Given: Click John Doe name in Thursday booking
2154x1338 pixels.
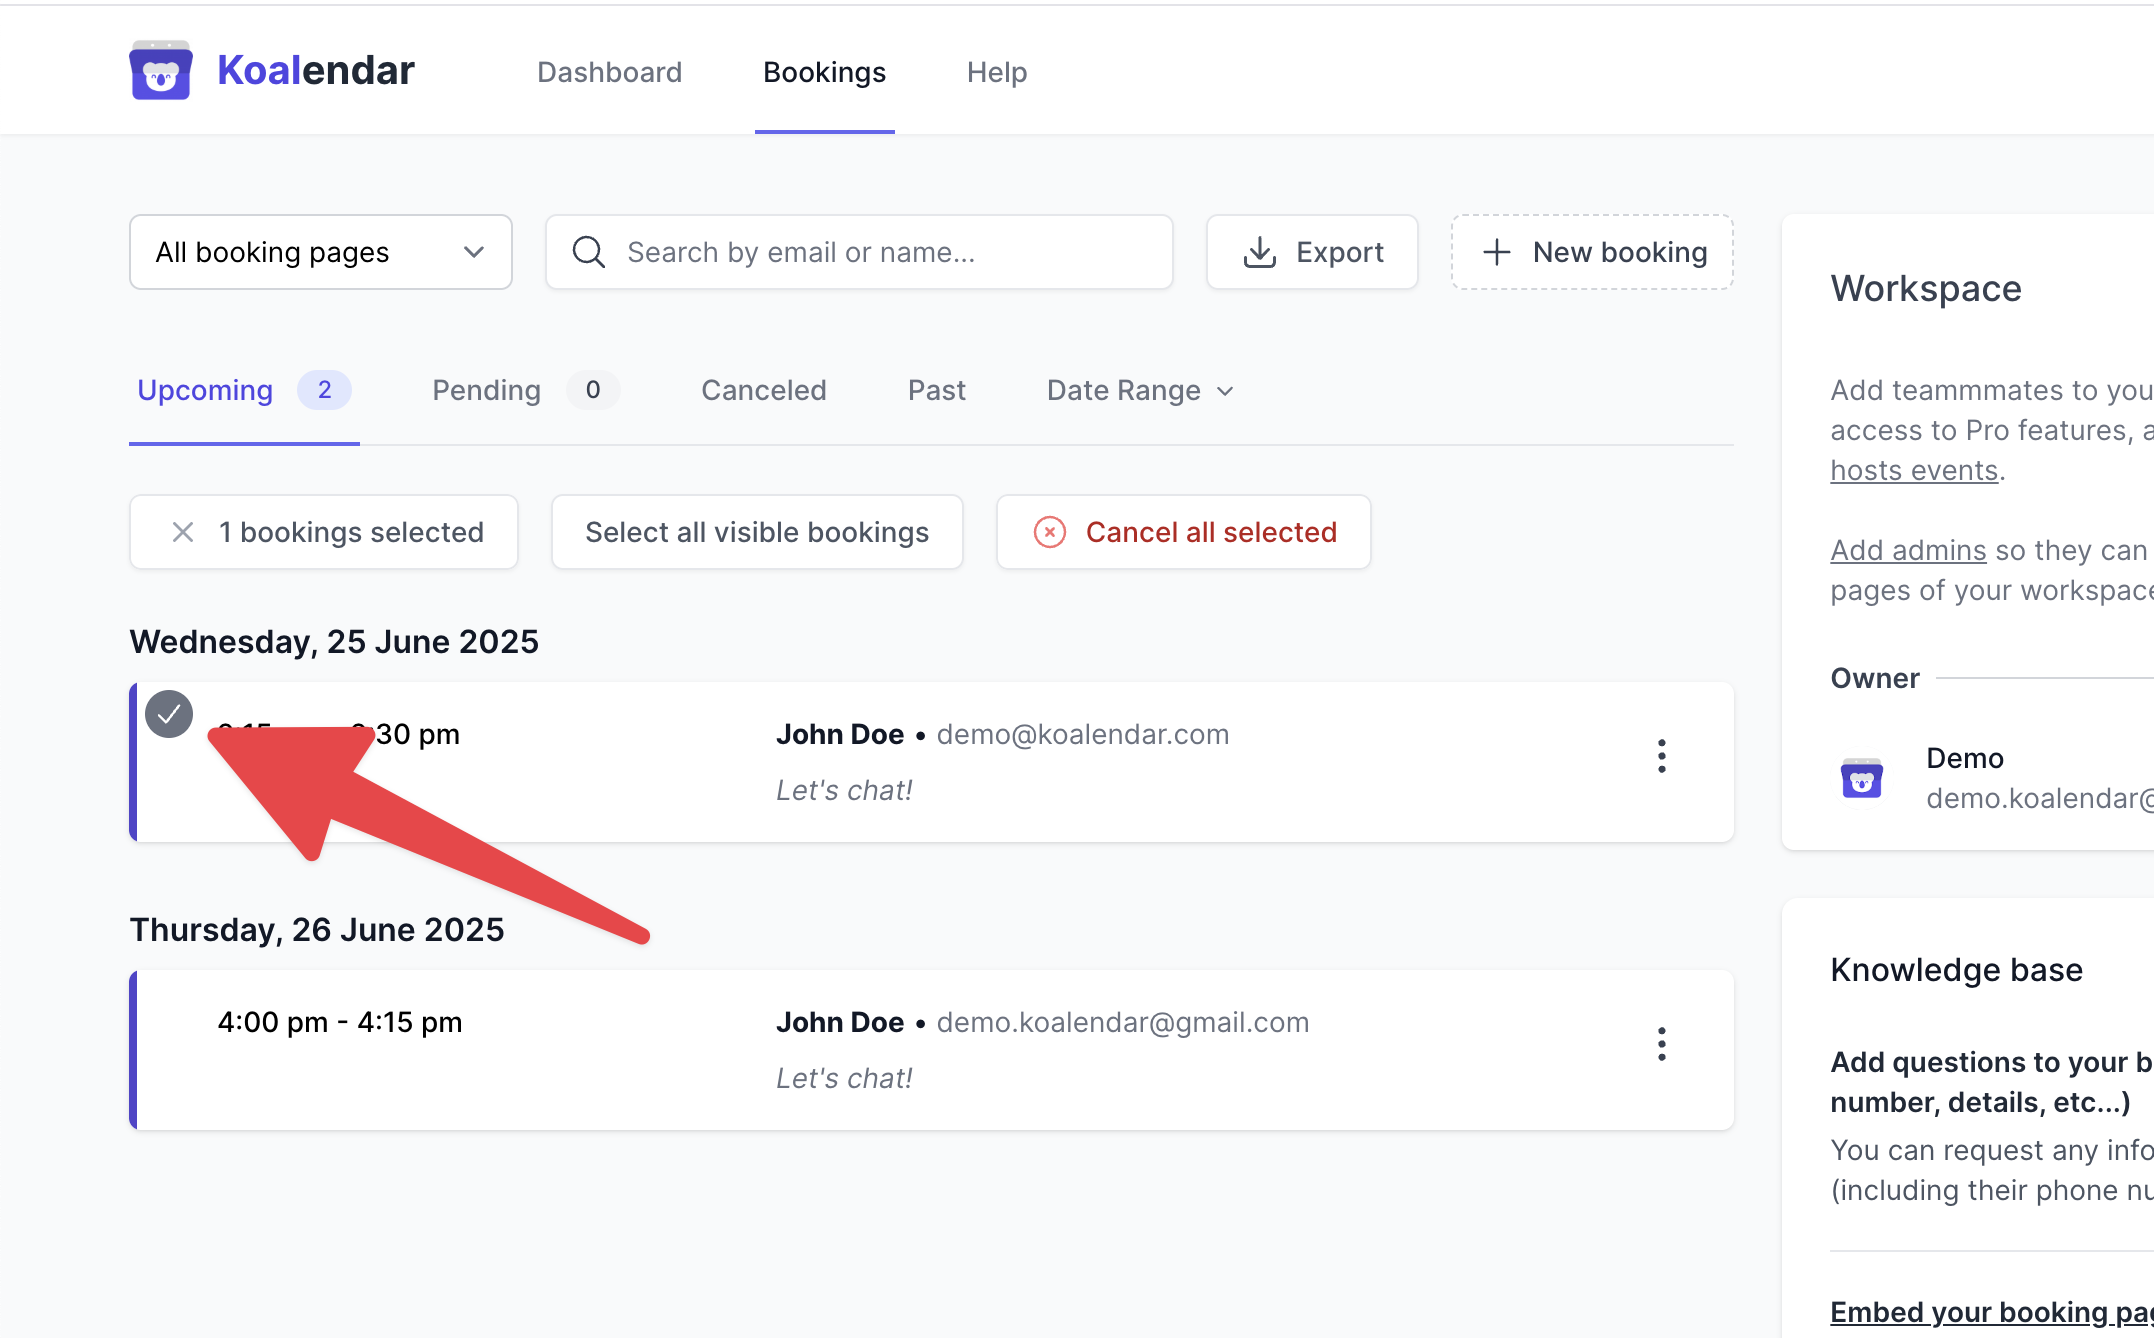Looking at the screenshot, I should [839, 1022].
